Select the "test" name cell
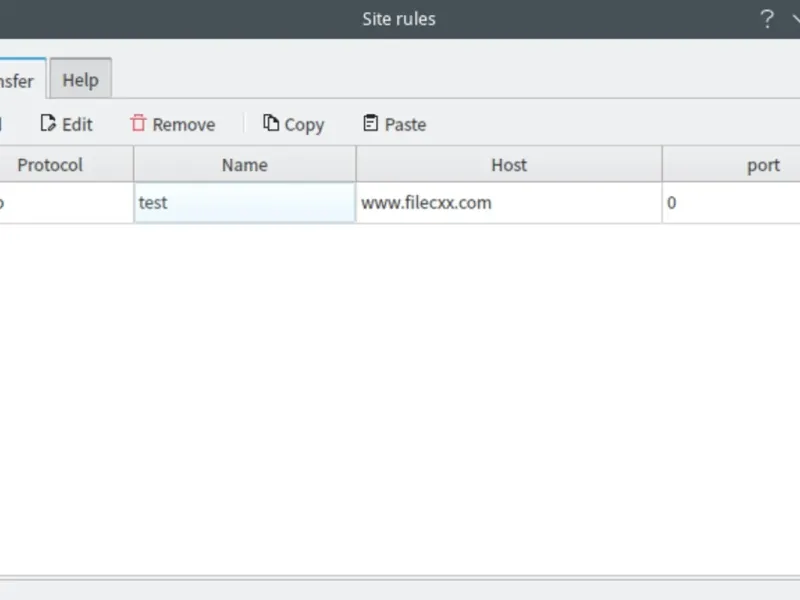Image resolution: width=800 pixels, height=600 pixels. [x=245, y=203]
